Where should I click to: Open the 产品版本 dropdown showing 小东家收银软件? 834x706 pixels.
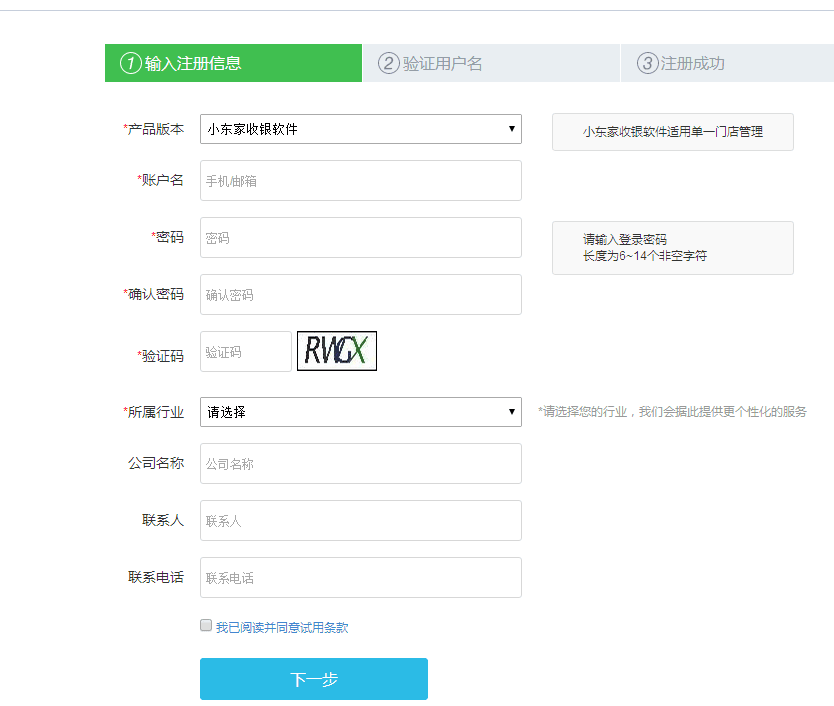360,129
